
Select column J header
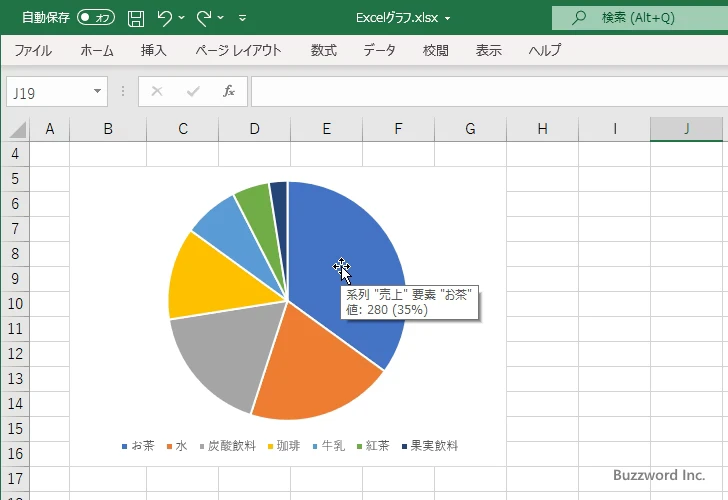tap(686, 129)
